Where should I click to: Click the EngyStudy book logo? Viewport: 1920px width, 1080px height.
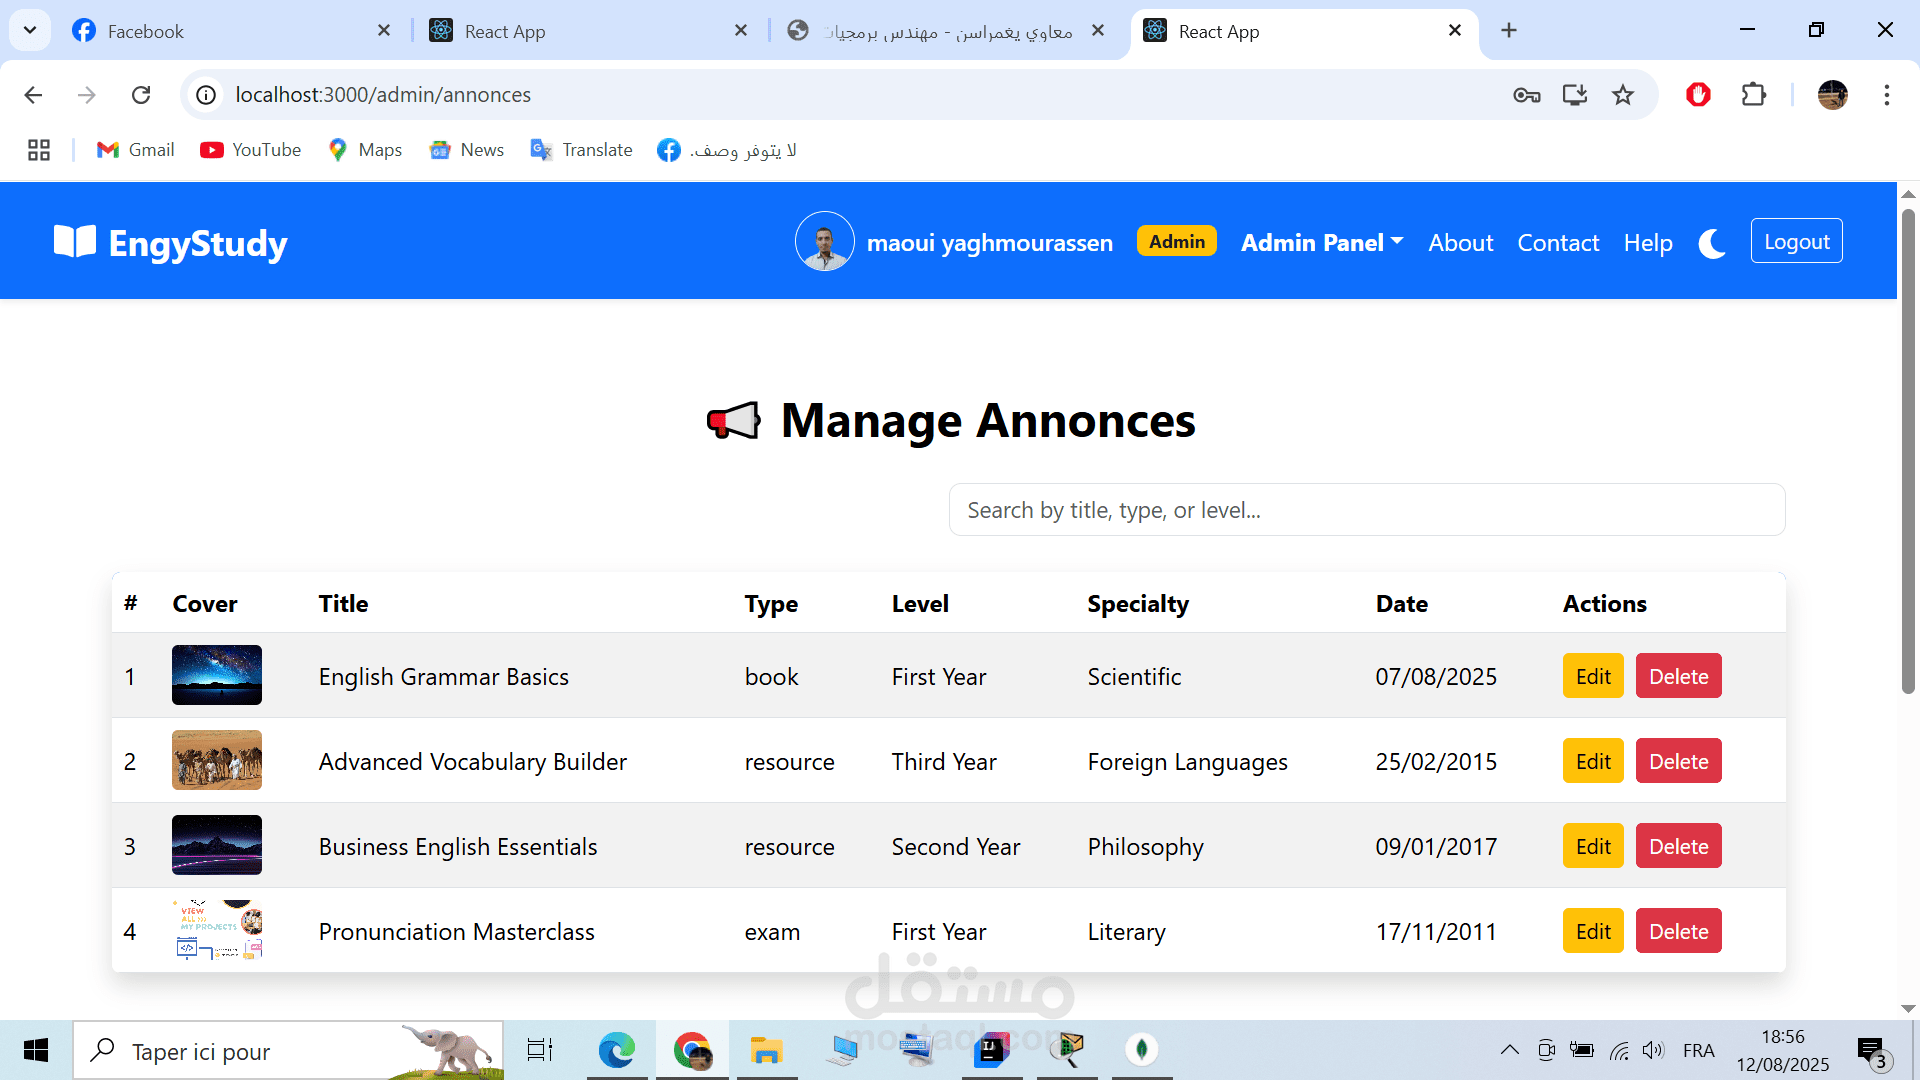coord(75,242)
